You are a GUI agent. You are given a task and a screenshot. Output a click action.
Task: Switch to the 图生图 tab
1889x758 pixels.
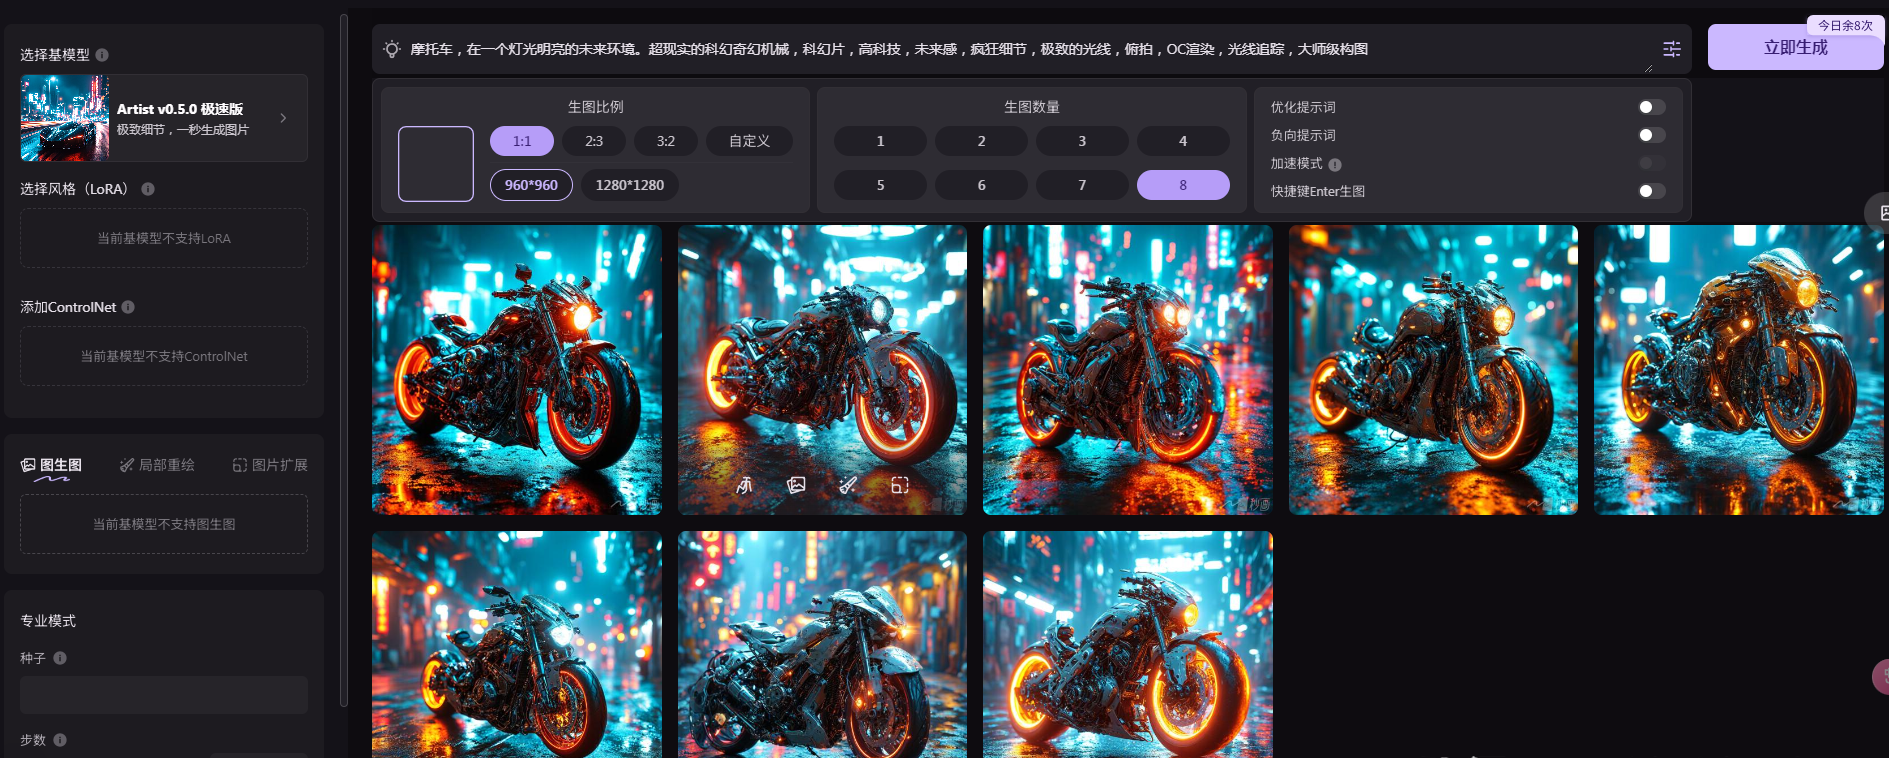[52, 465]
